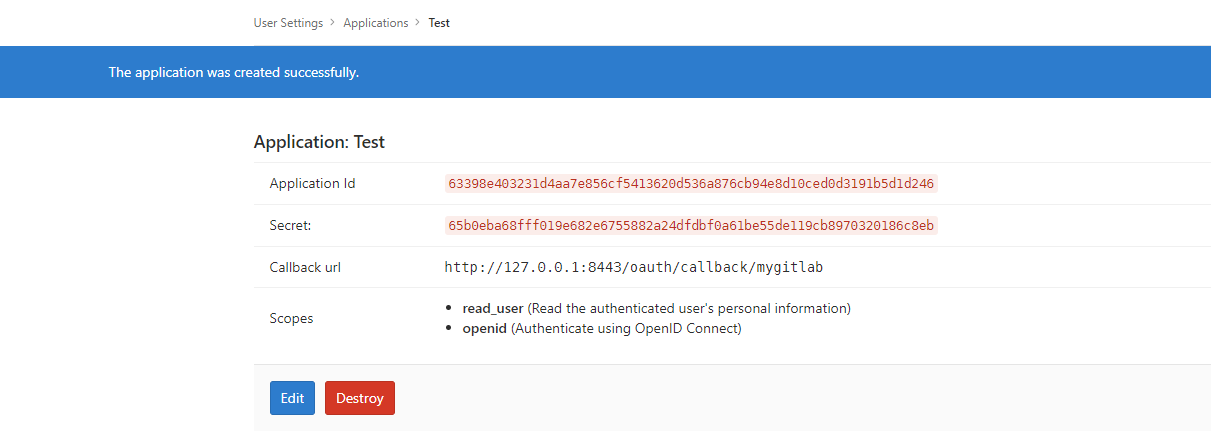Click the chevron after User Settings

click(333, 23)
